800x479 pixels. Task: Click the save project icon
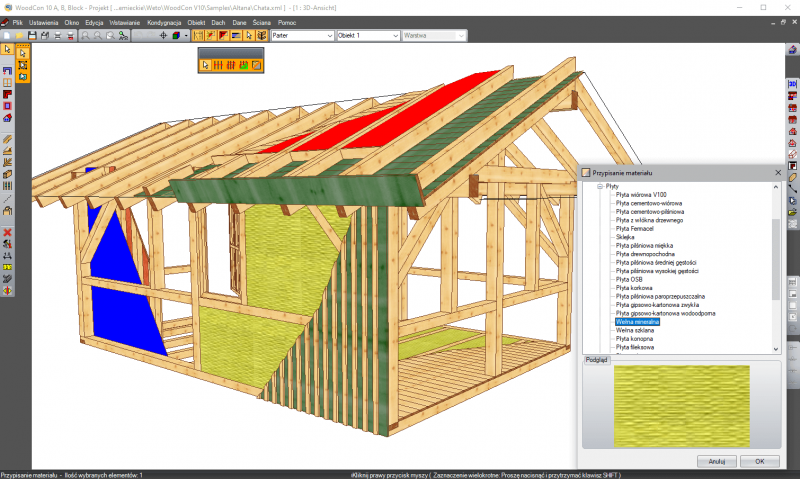32,36
